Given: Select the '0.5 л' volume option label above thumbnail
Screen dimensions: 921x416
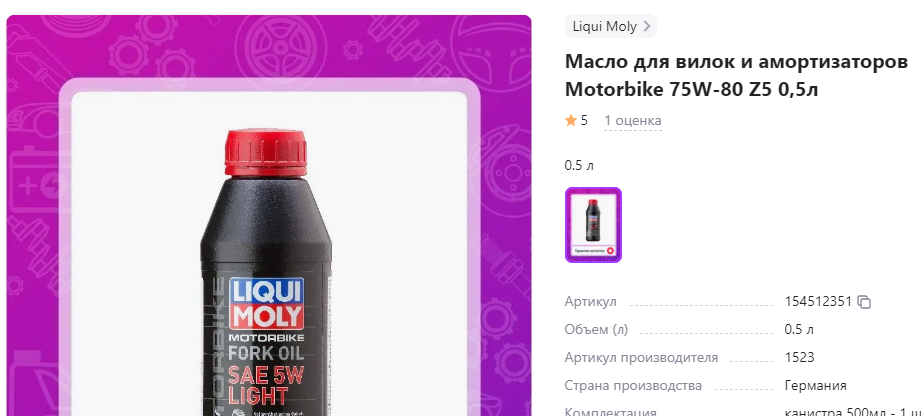Looking at the screenshot, I should [x=579, y=166].
